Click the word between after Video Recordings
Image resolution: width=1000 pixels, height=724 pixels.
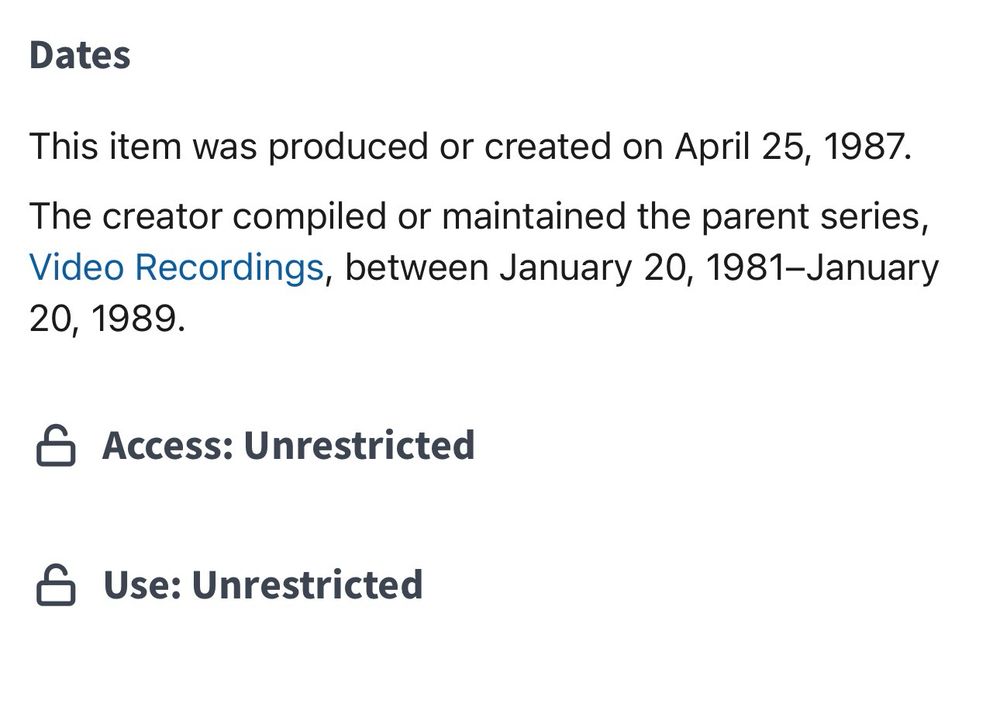[x=416, y=267]
